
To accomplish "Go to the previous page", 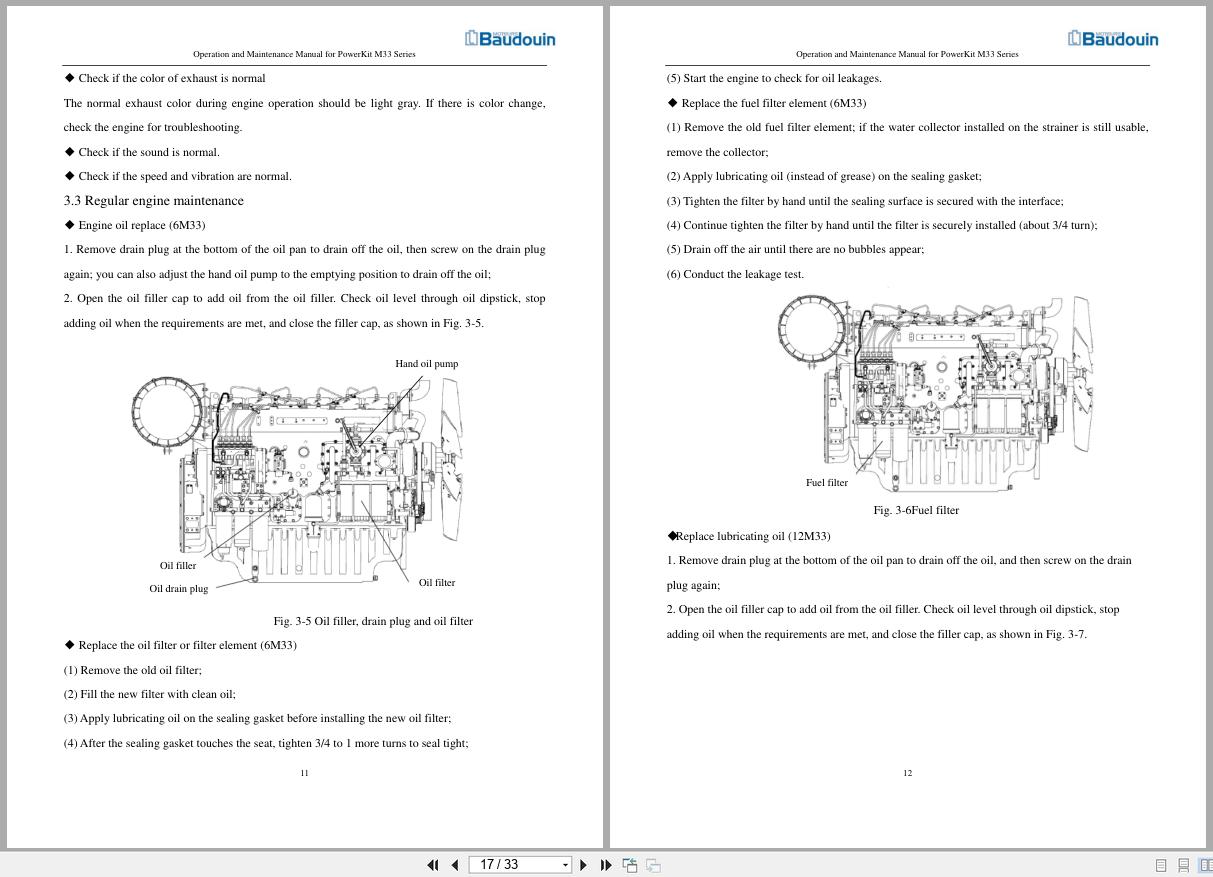I will click(455, 865).
